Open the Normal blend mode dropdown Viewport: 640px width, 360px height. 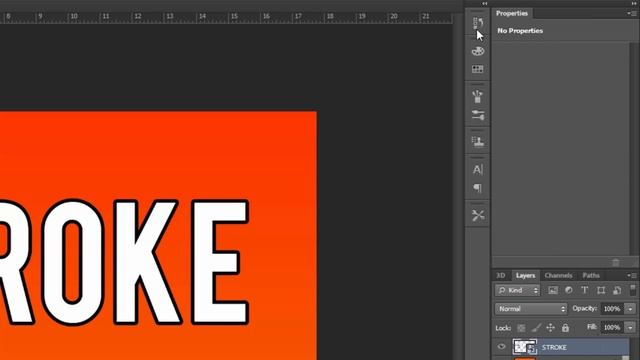tap(531, 309)
